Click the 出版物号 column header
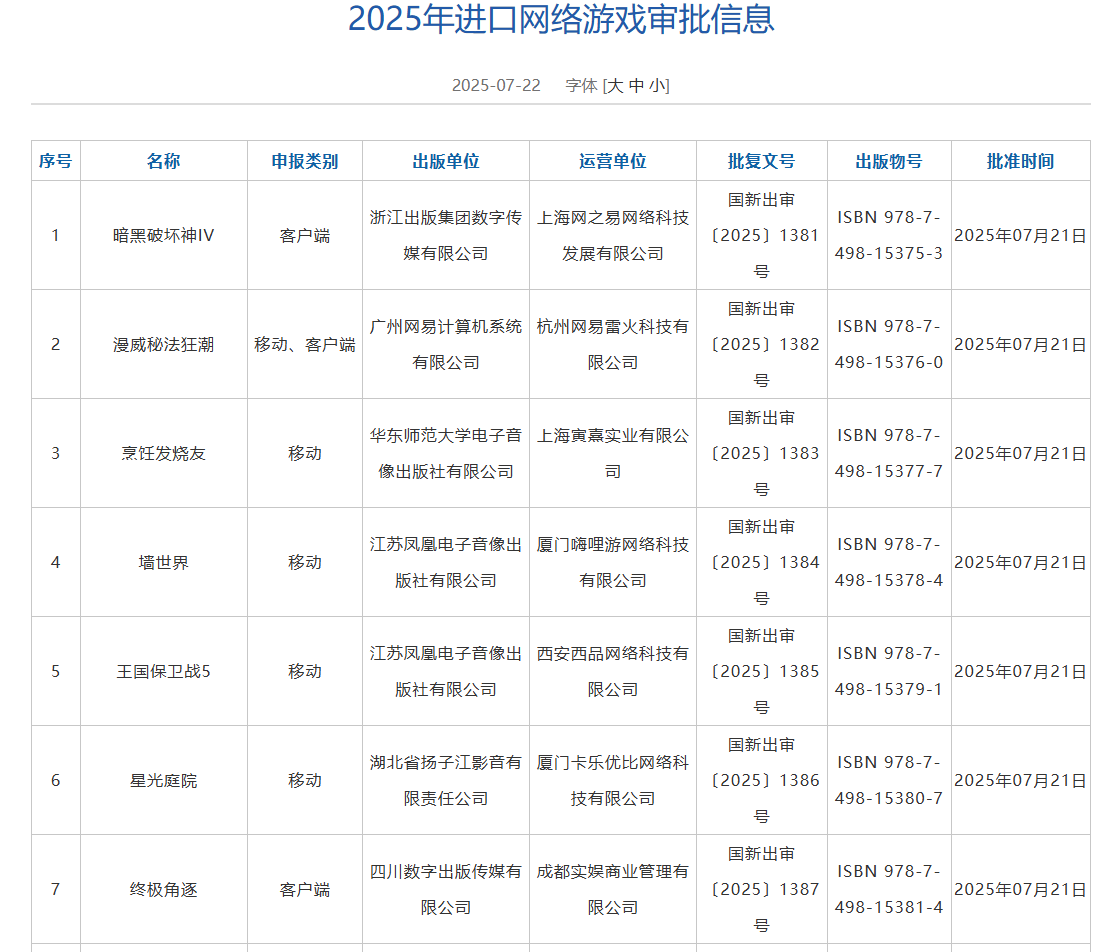The image size is (1112, 952). click(x=889, y=161)
